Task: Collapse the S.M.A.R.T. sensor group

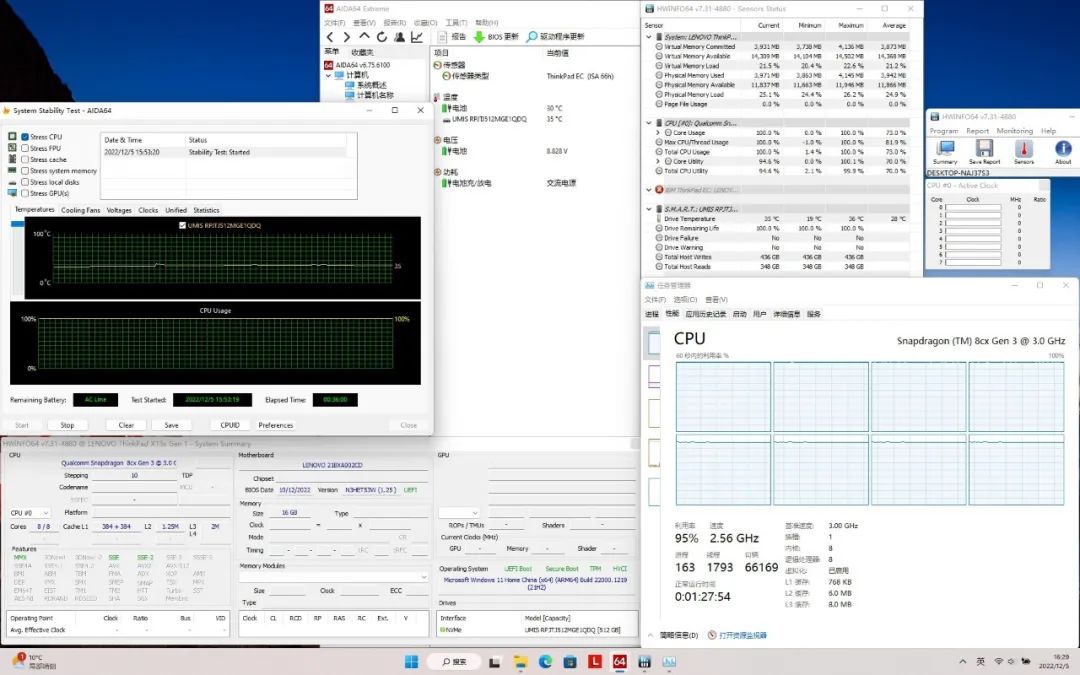Action: pyautogui.click(x=648, y=209)
